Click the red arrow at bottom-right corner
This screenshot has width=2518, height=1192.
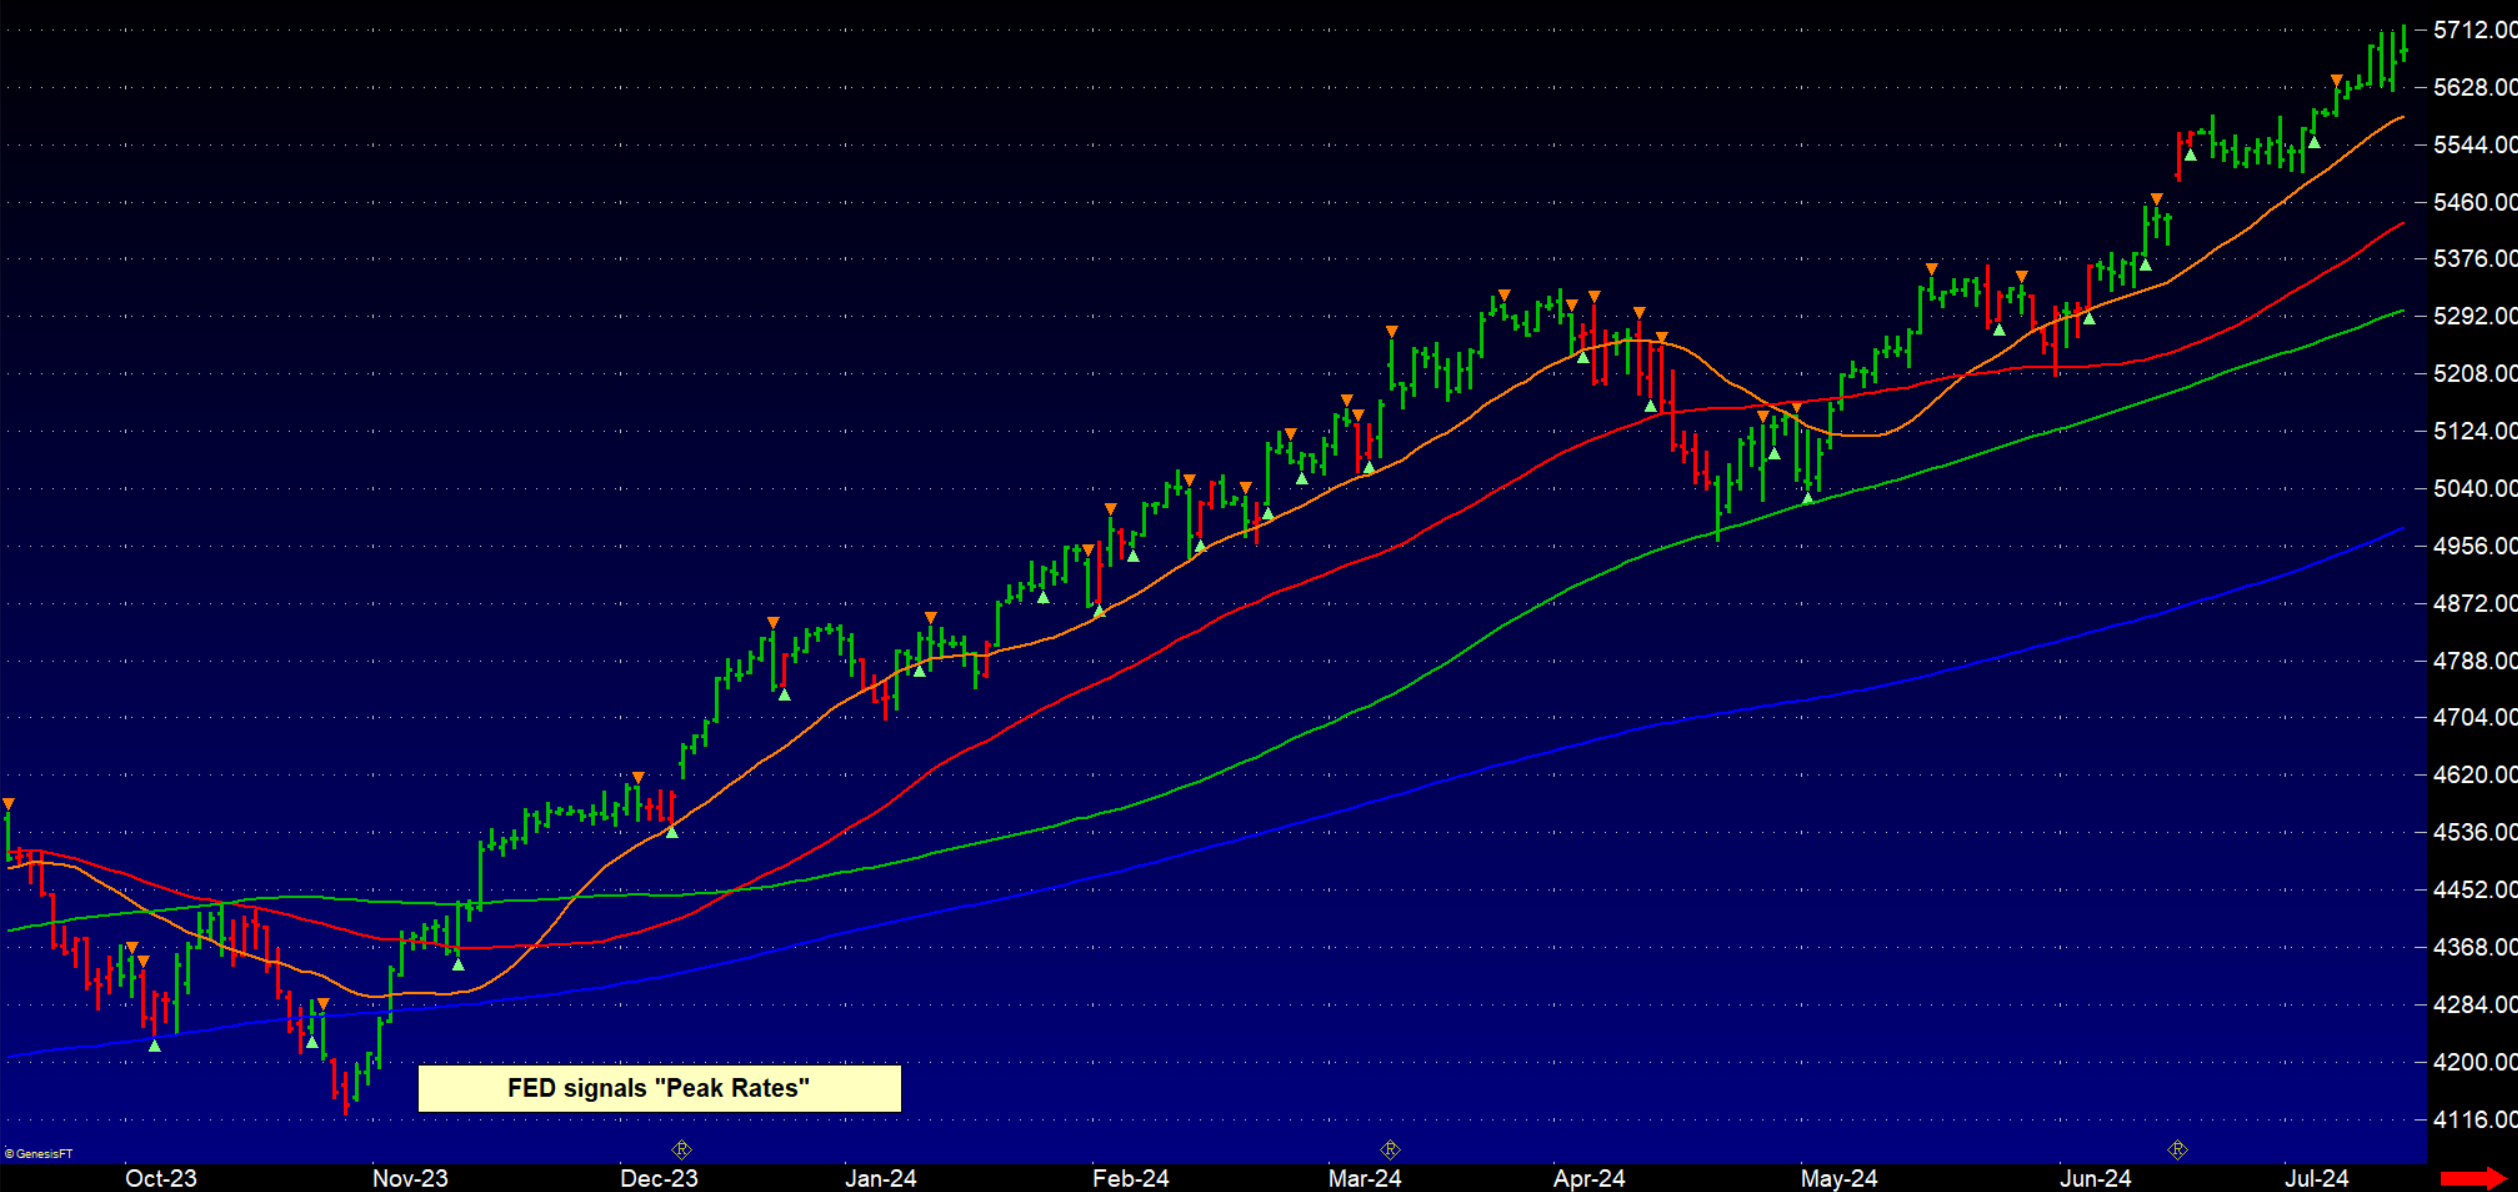tap(2474, 1178)
